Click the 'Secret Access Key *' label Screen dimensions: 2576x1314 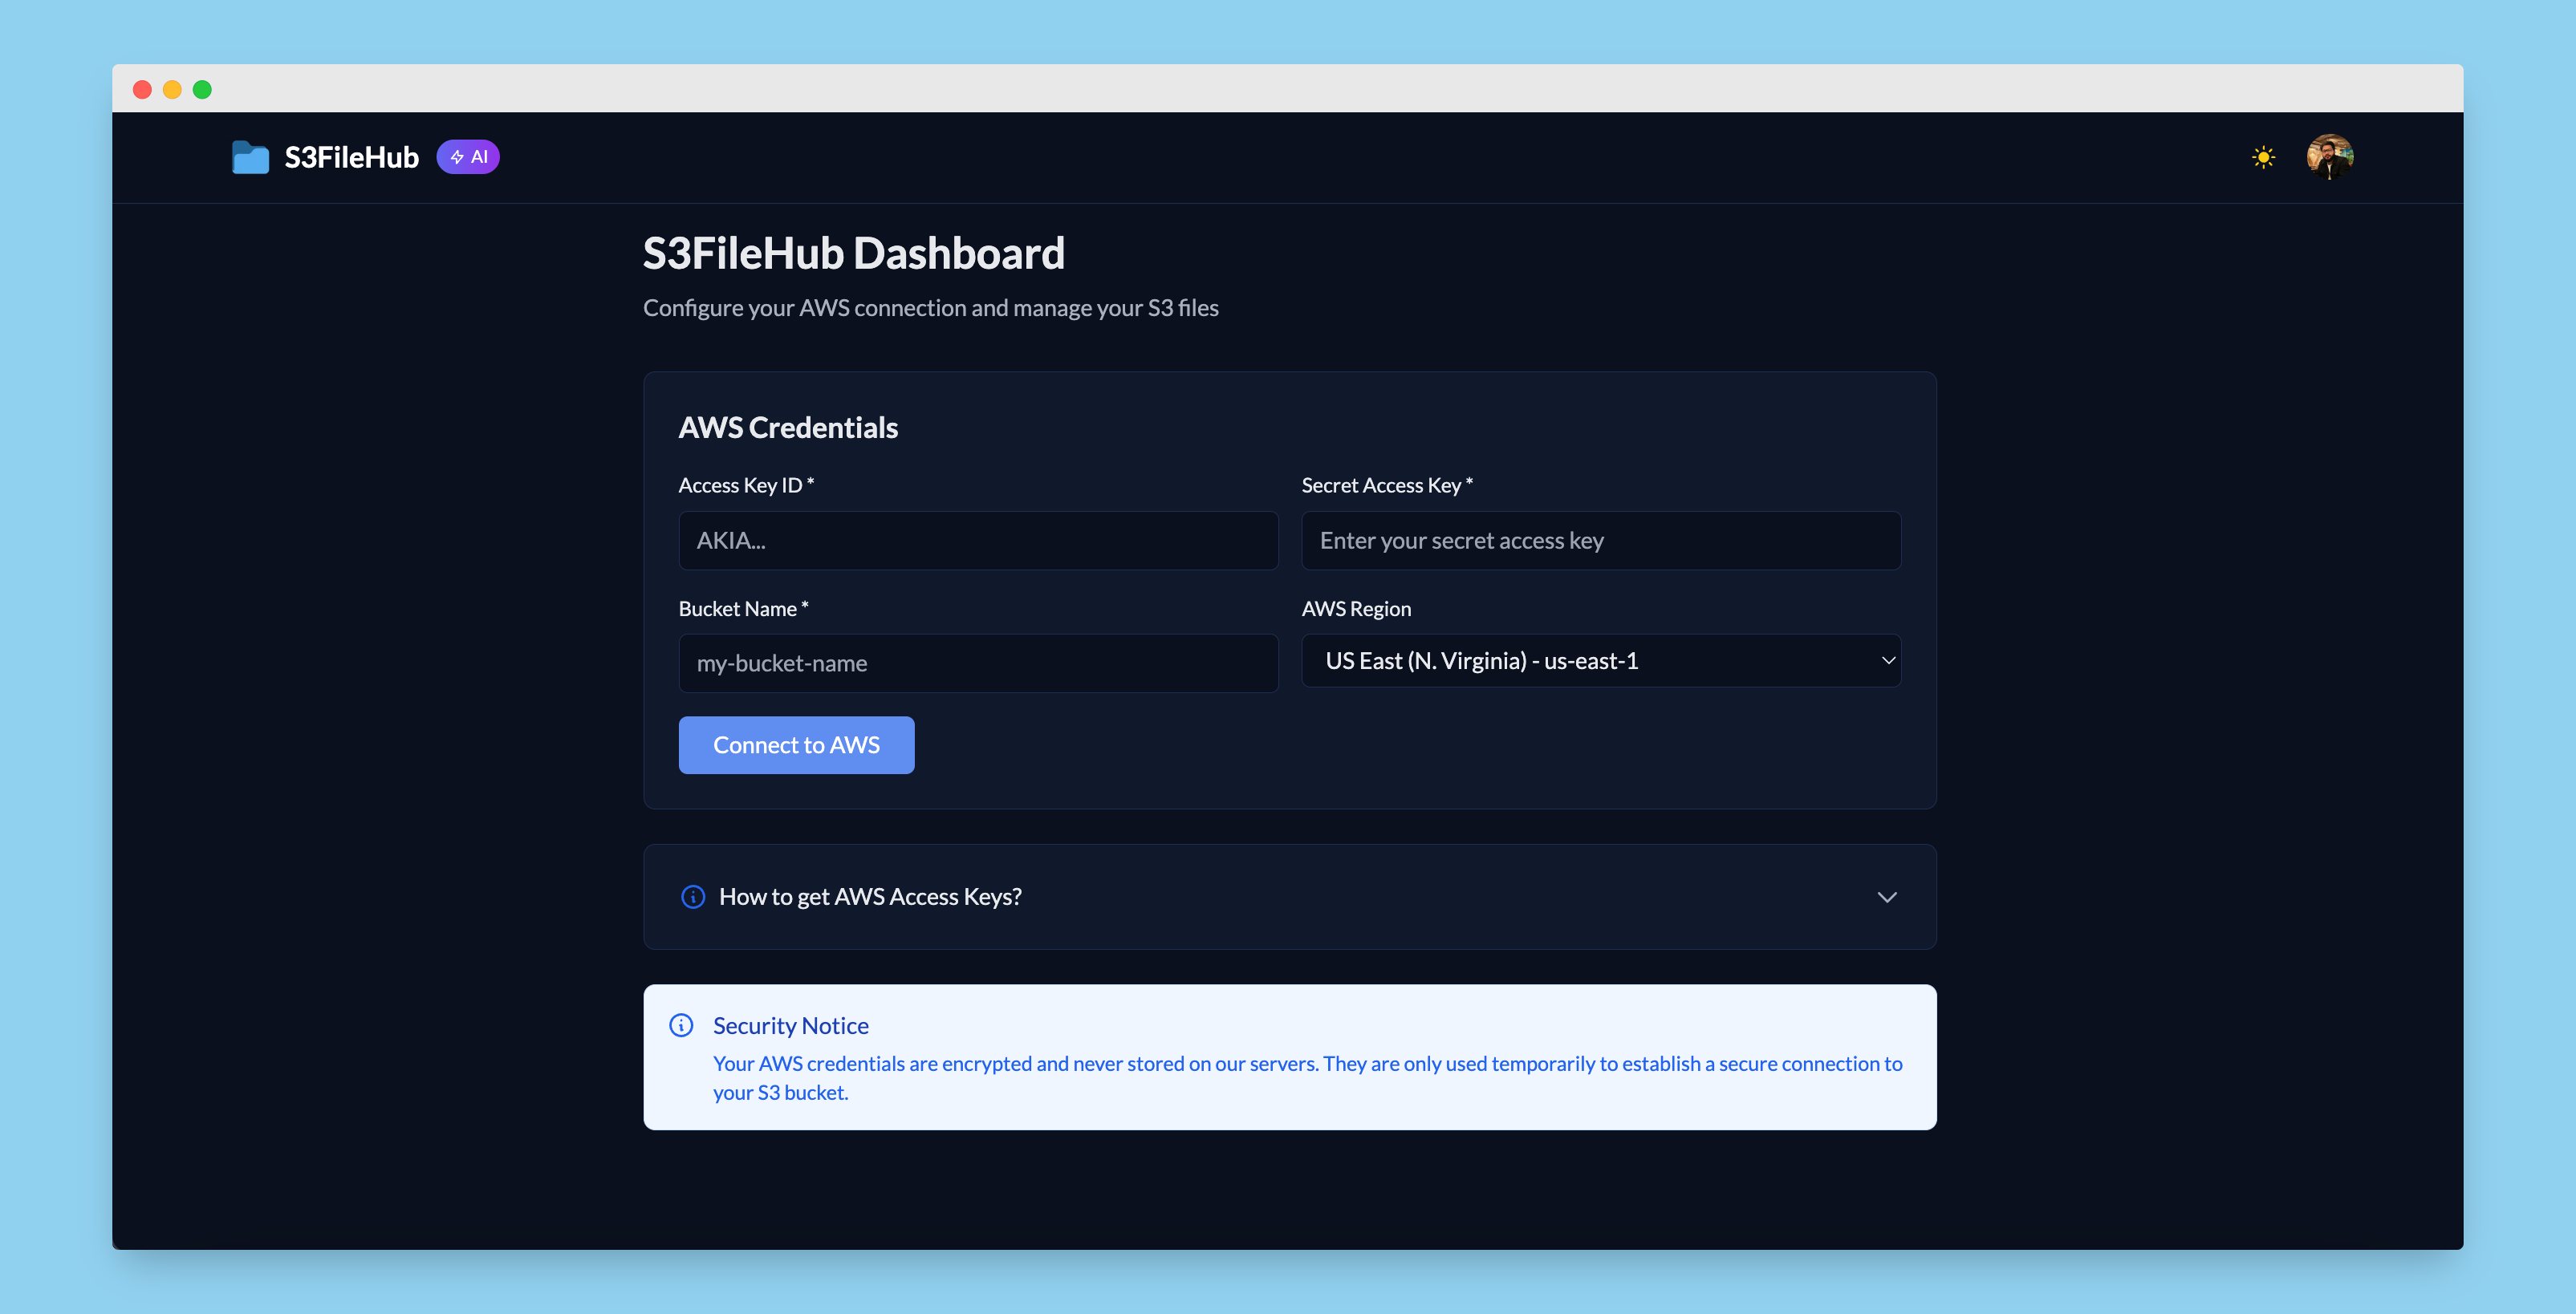pyautogui.click(x=1387, y=485)
